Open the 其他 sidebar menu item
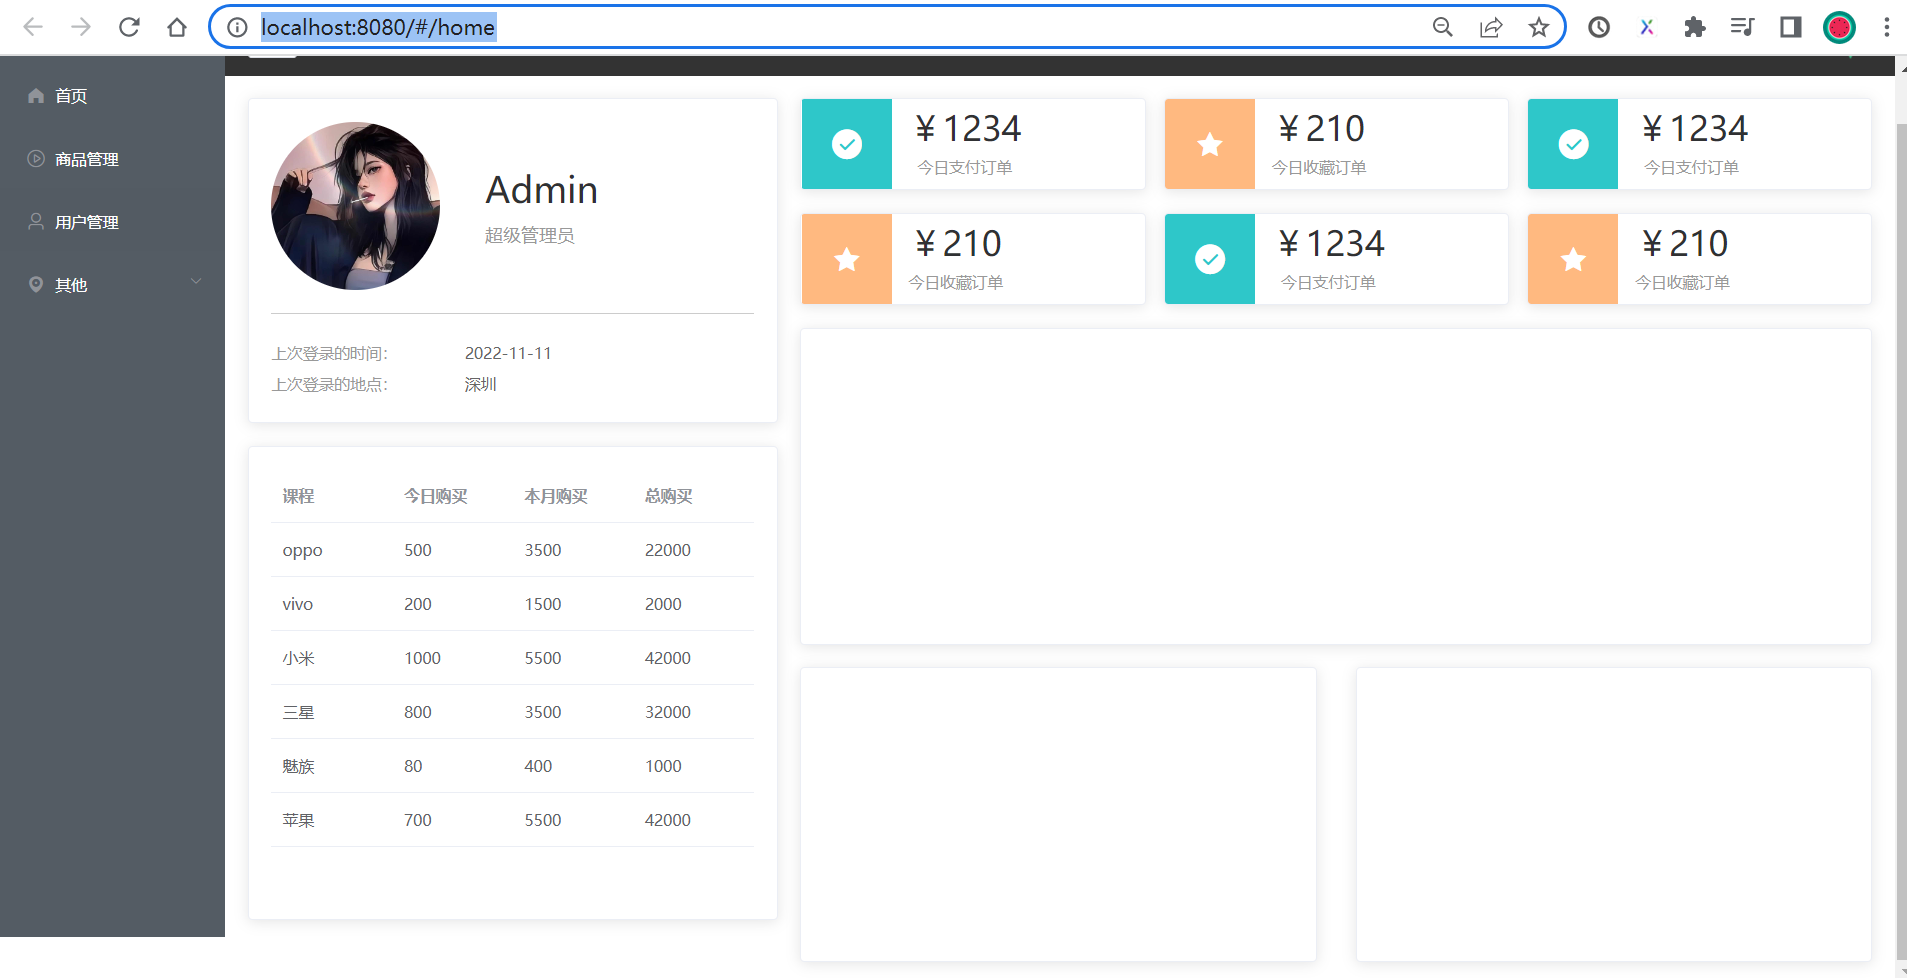 click(x=112, y=285)
